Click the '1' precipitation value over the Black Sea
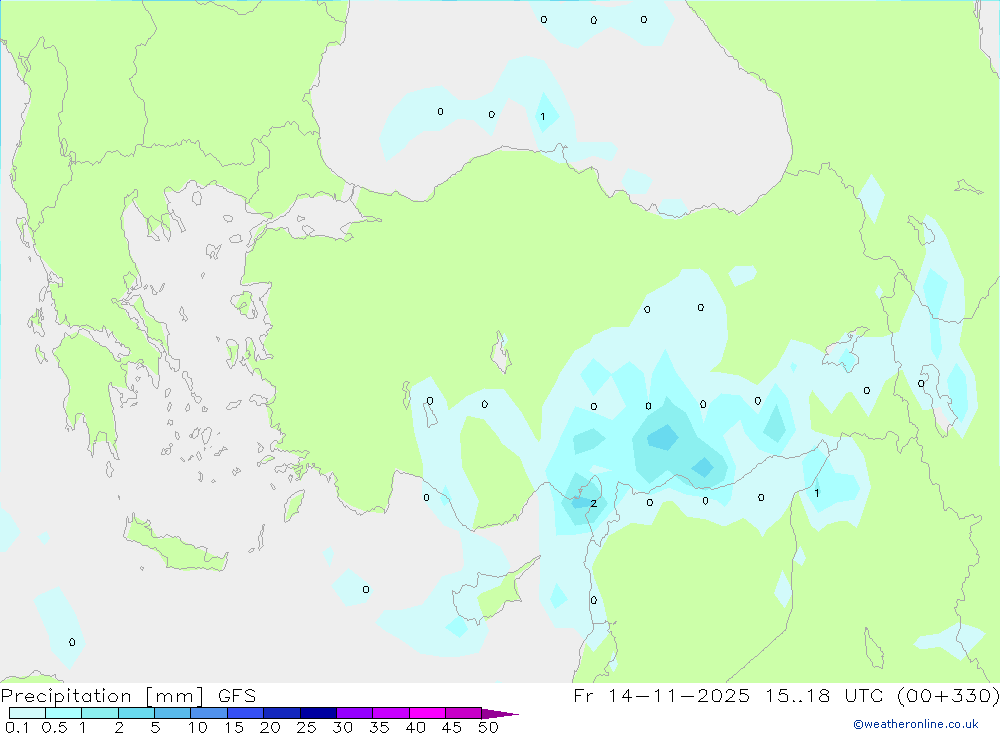1000x733 pixels. 543,116
